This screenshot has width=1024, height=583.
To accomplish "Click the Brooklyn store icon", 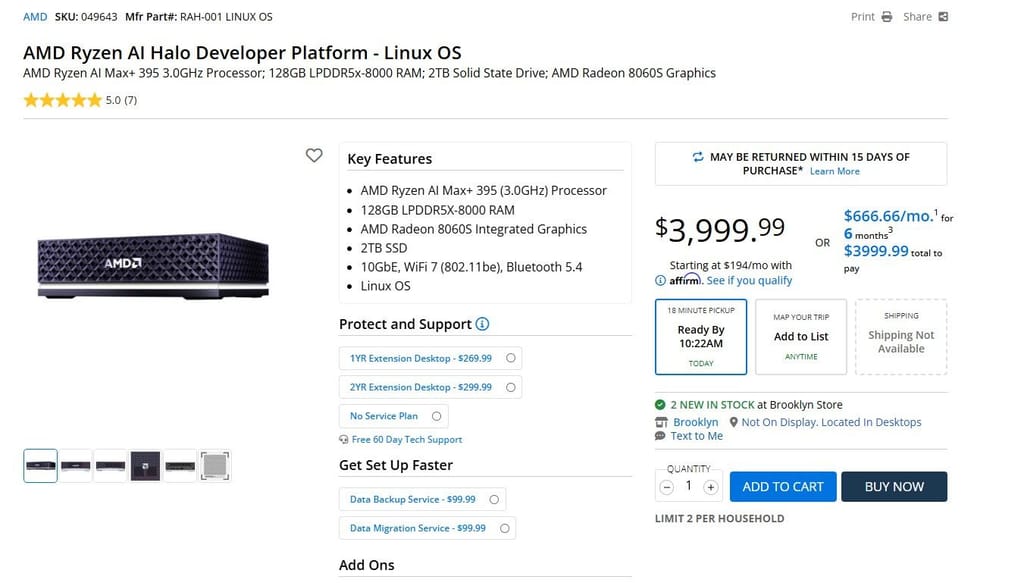I will click(661, 422).
